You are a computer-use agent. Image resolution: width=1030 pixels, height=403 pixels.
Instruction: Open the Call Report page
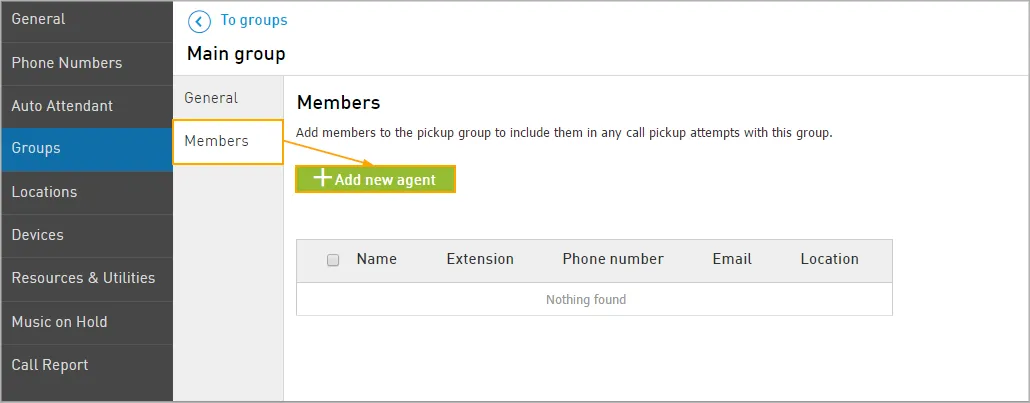pyautogui.click(x=87, y=366)
